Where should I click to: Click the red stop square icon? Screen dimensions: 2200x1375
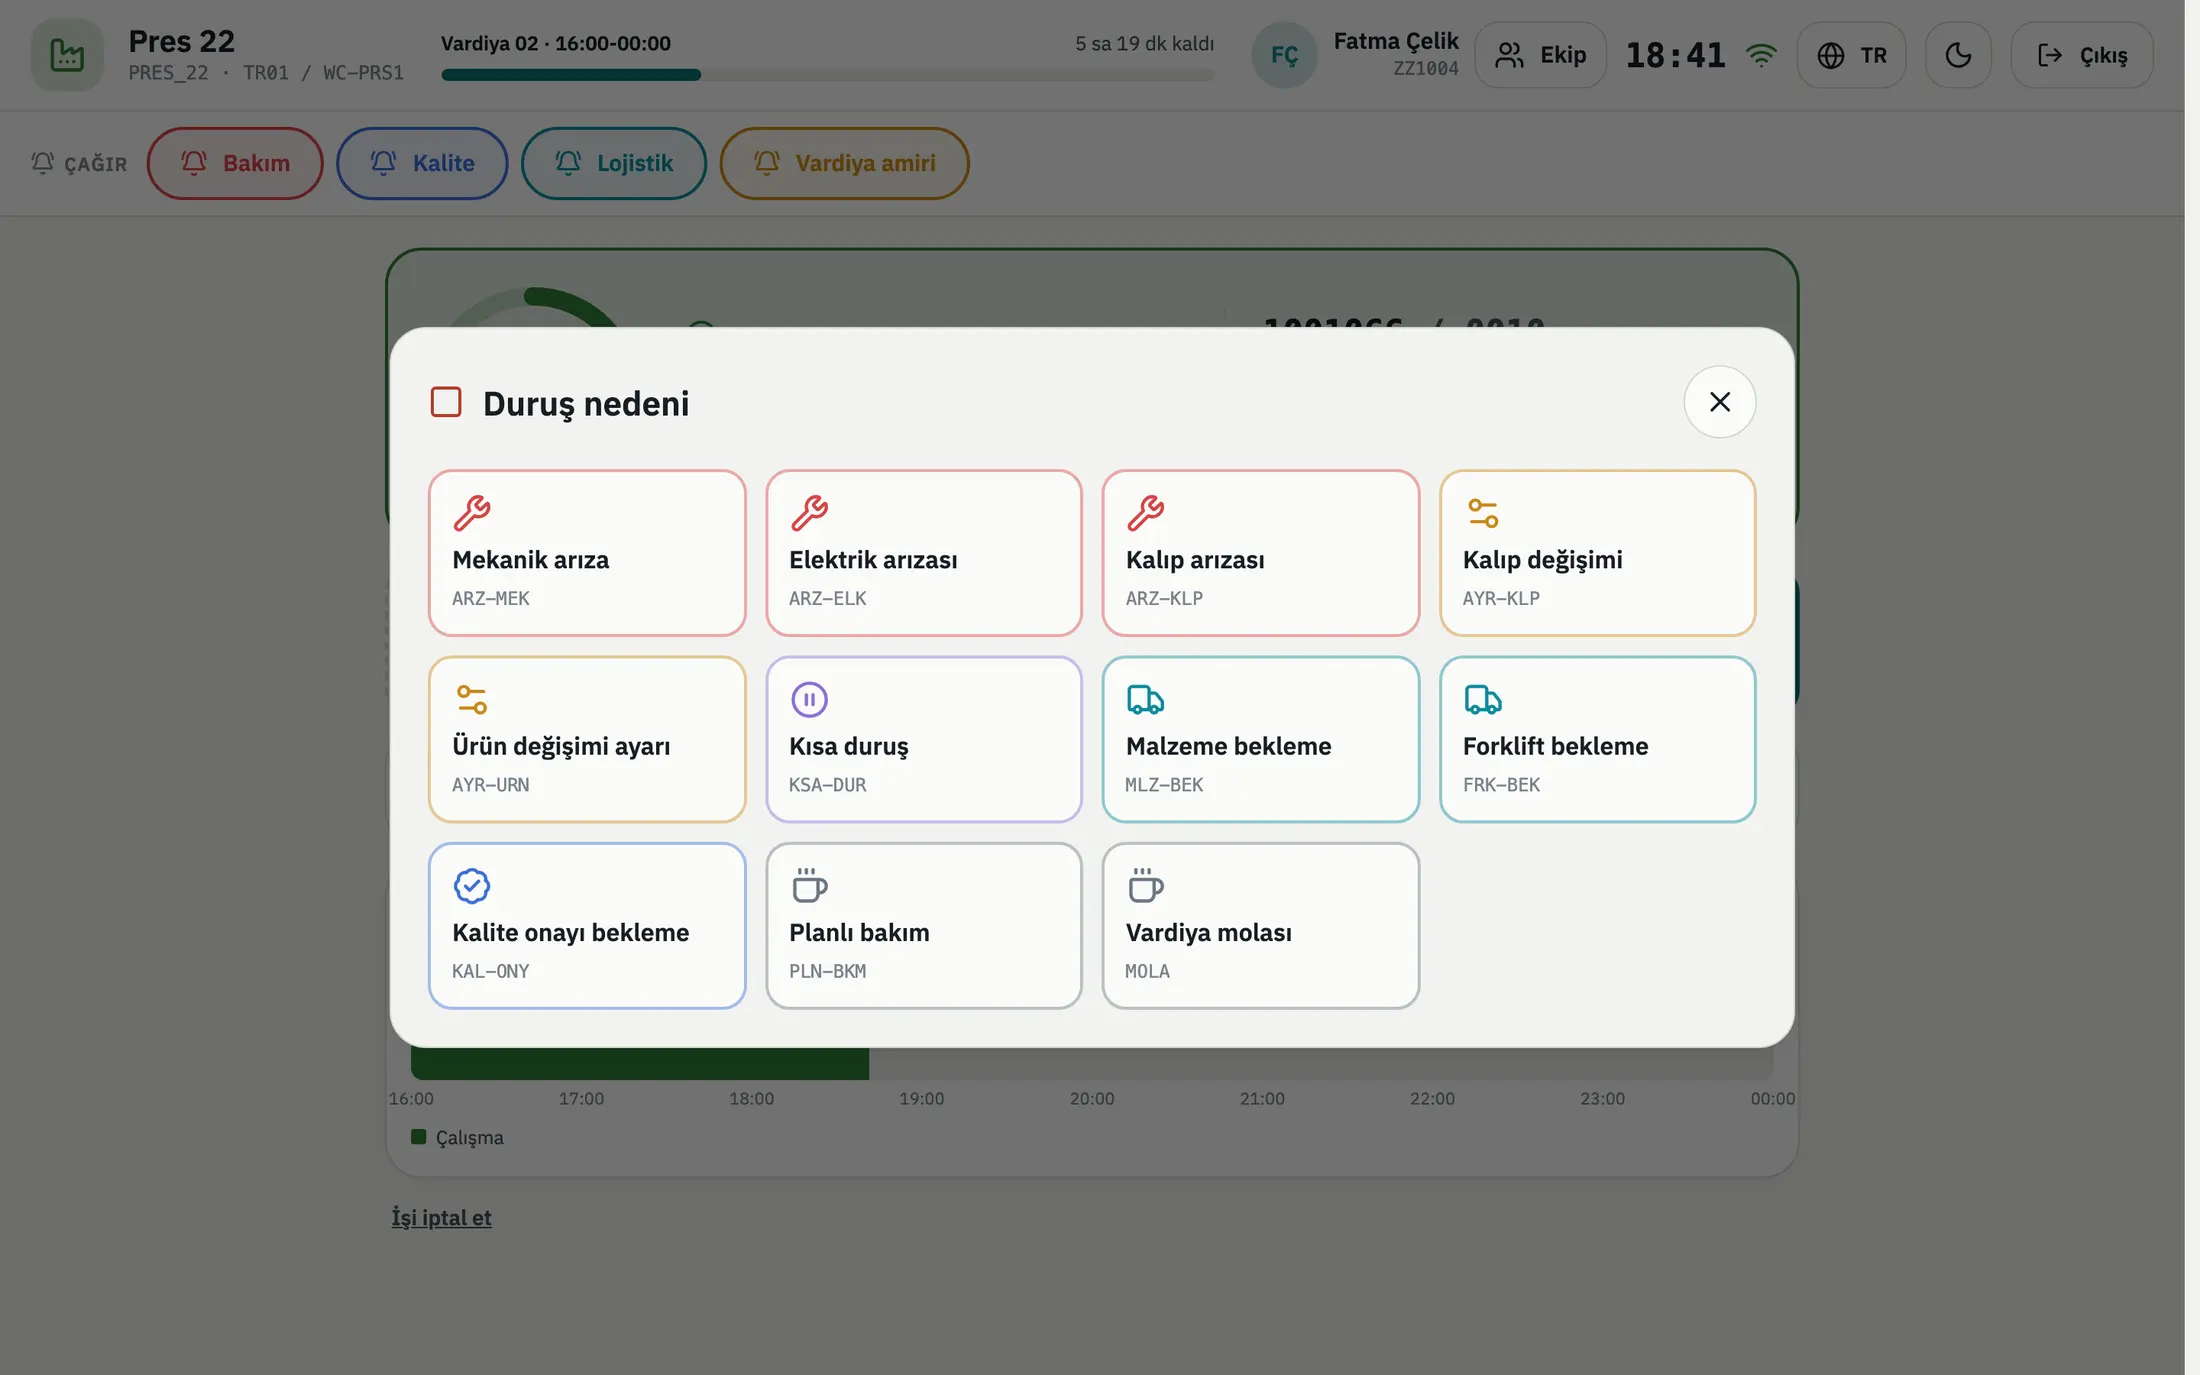pos(446,402)
